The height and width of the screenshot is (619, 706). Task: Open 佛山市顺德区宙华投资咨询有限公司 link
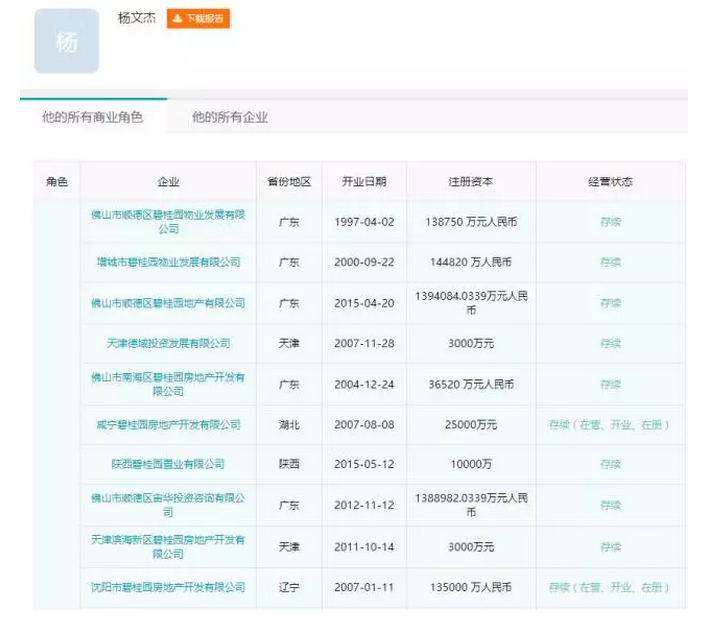[x=168, y=505]
